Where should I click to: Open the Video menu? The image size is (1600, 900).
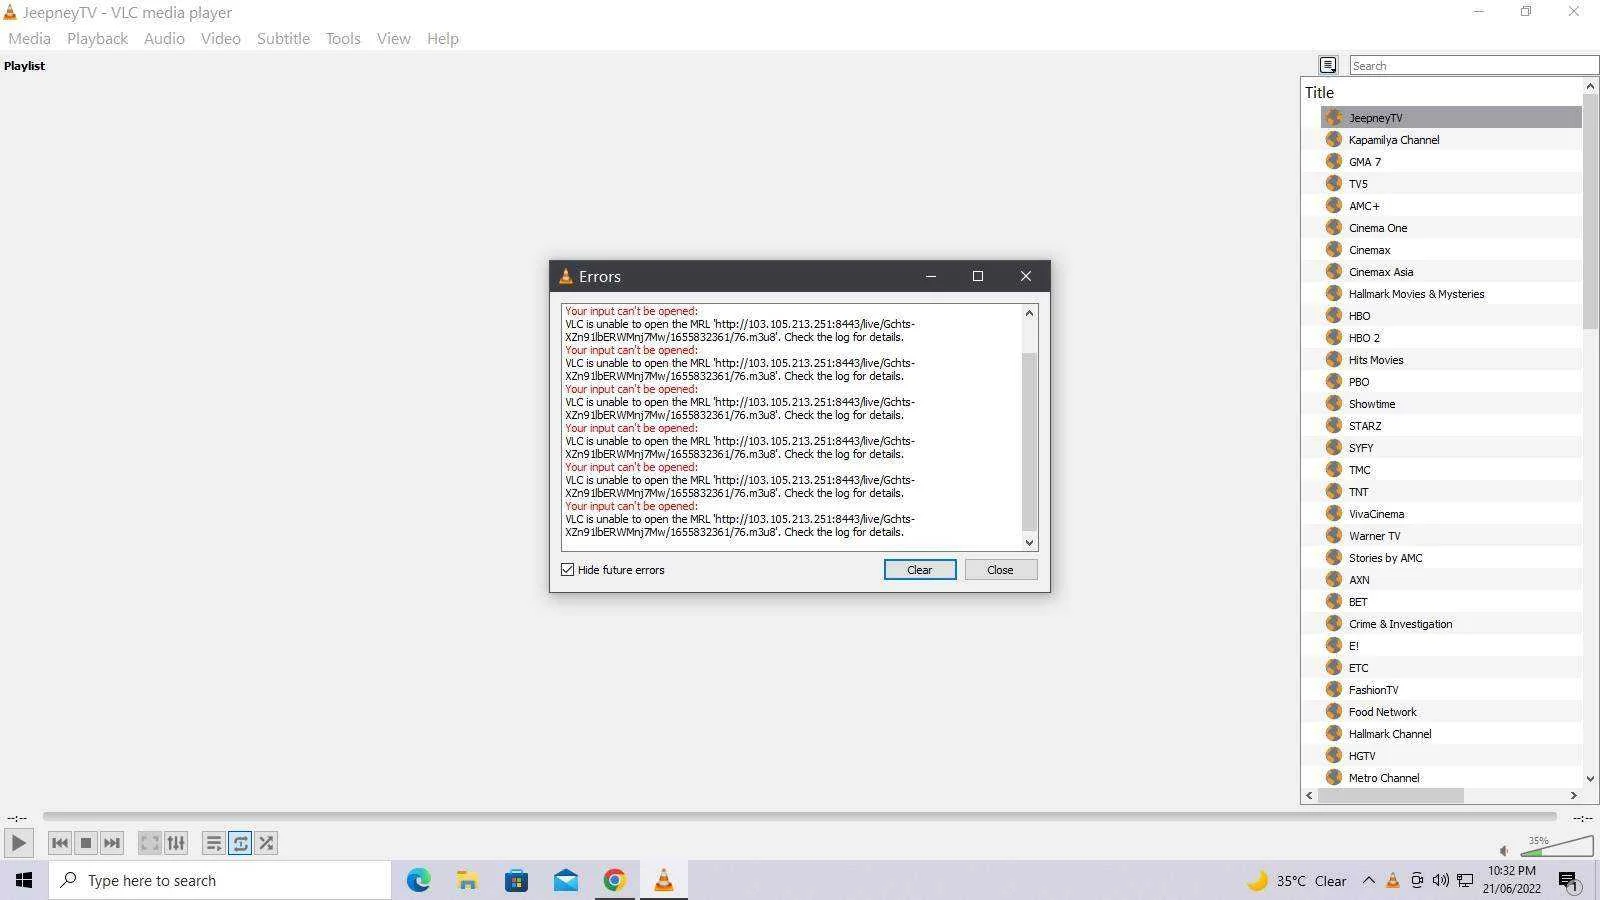pyautogui.click(x=220, y=38)
